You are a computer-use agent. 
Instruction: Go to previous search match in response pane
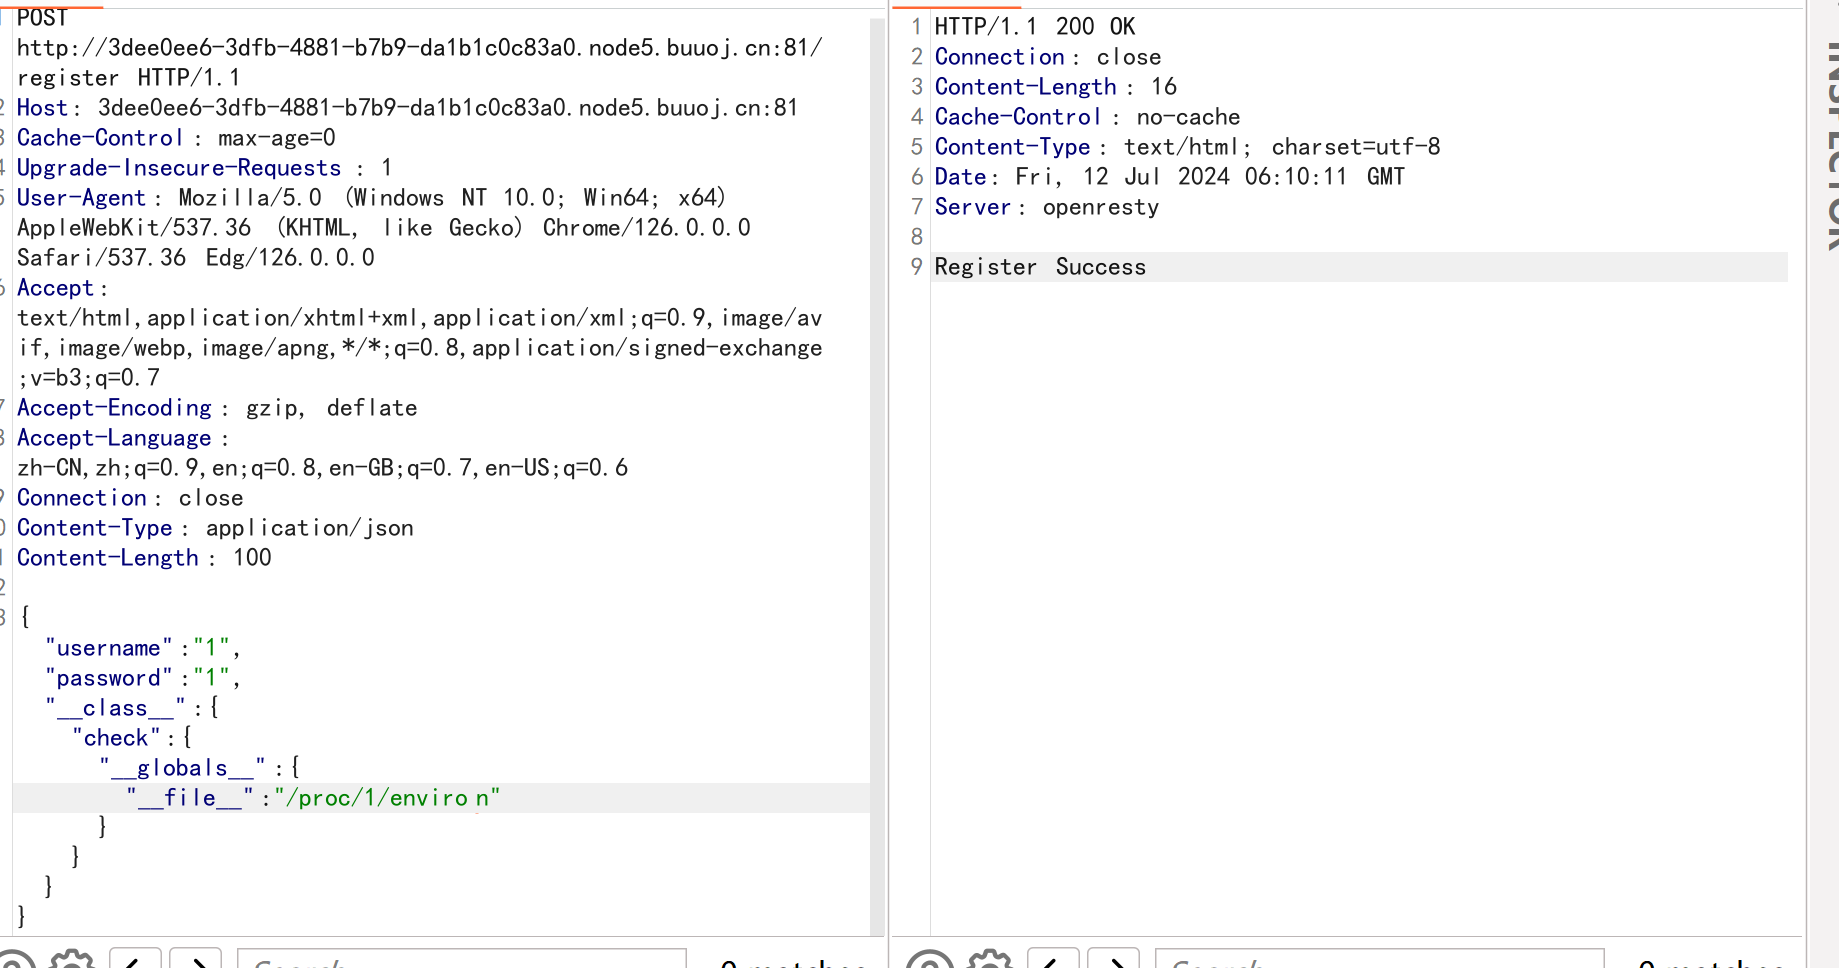[1053, 960]
